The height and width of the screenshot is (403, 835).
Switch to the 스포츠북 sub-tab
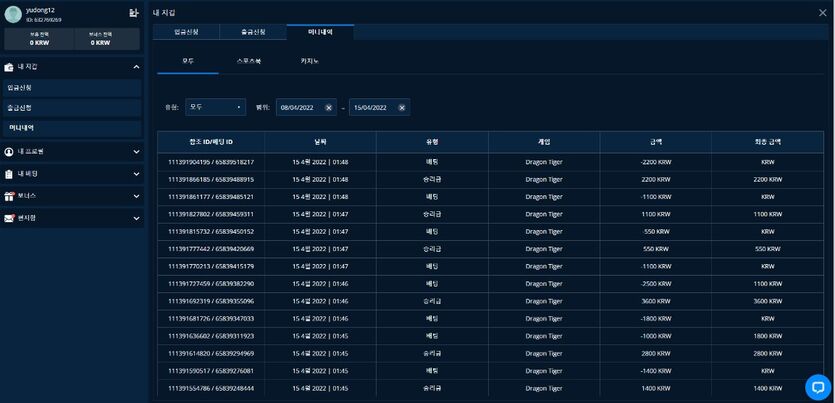pyautogui.click(x=249, y=61)
